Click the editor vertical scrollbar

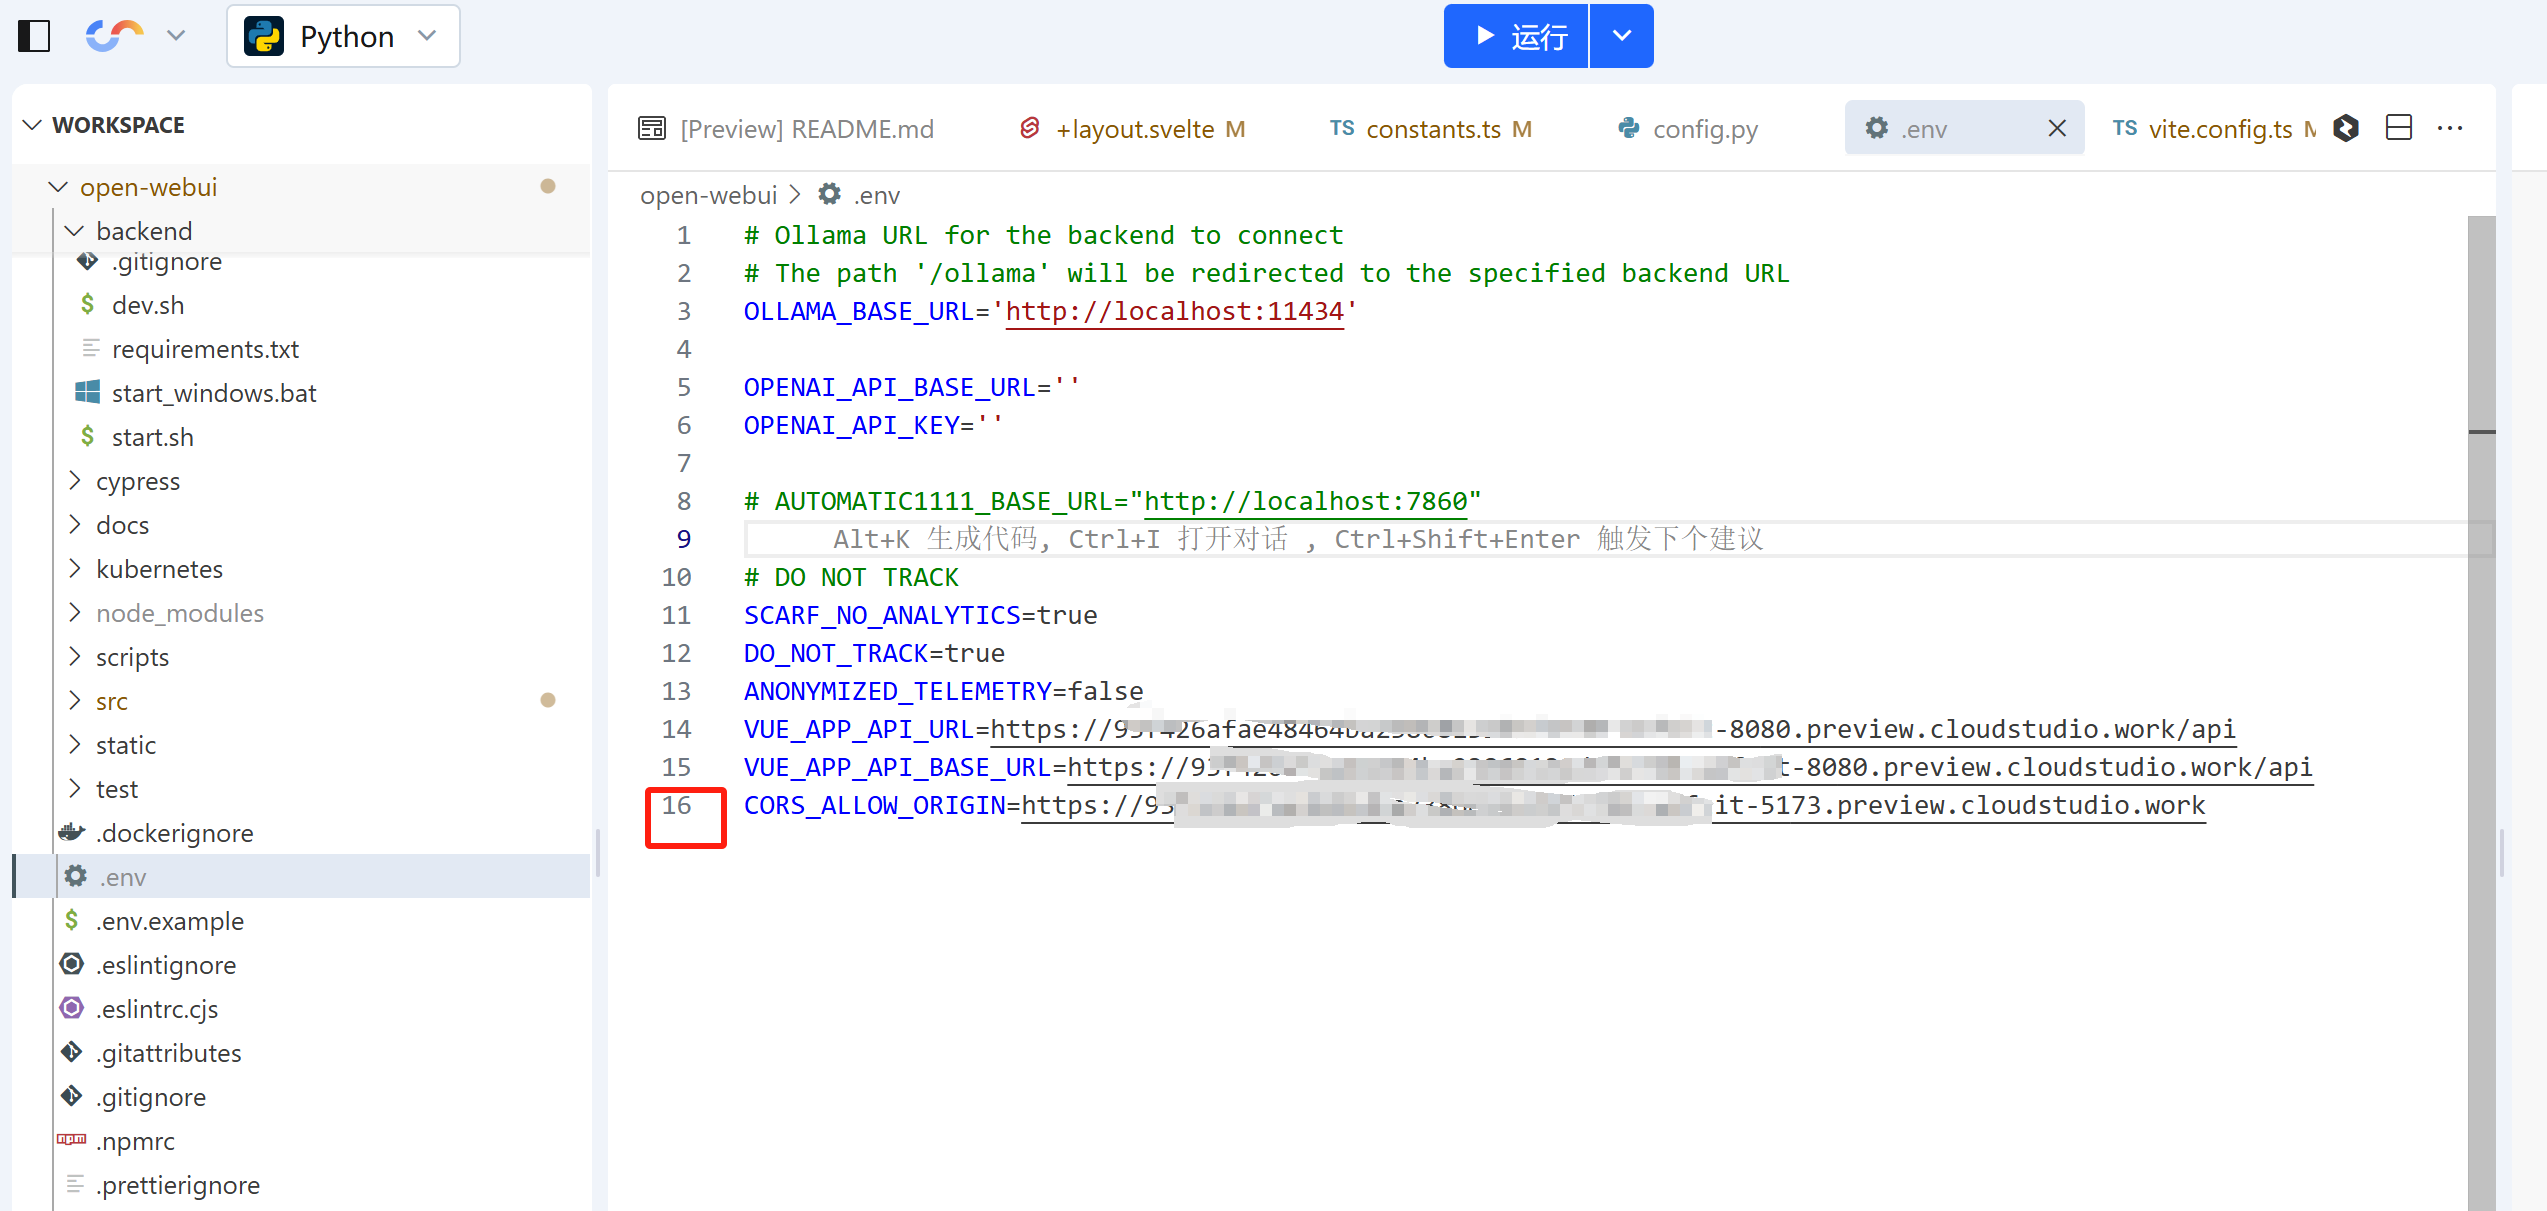point(2480,700)
